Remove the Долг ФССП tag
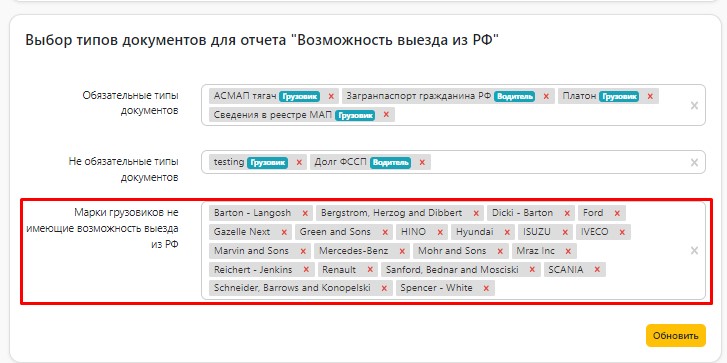The width and height of the screenshot is (727, 363). 422,162
